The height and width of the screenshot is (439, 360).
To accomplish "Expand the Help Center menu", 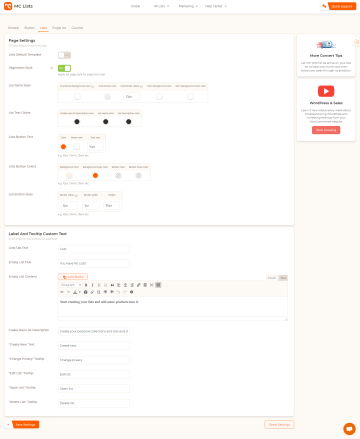I will (x=216, y=6).
